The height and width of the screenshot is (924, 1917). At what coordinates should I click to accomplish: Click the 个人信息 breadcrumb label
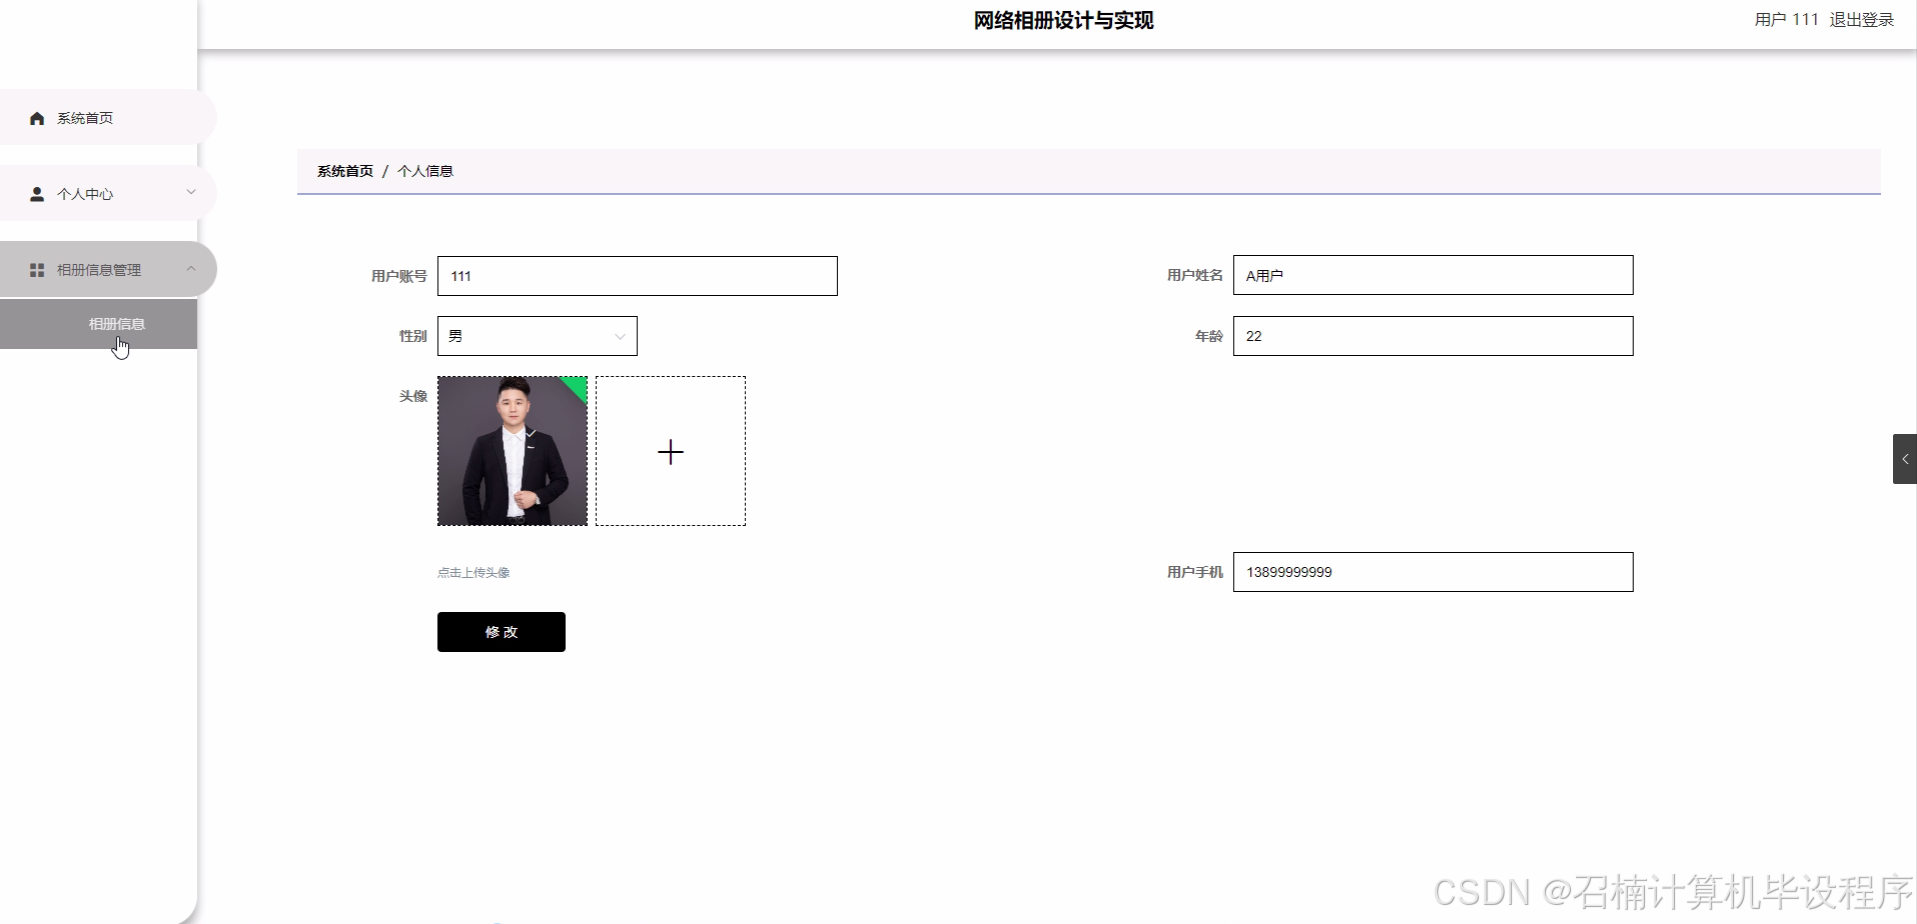pyautogui.click(x=425, y=170)
